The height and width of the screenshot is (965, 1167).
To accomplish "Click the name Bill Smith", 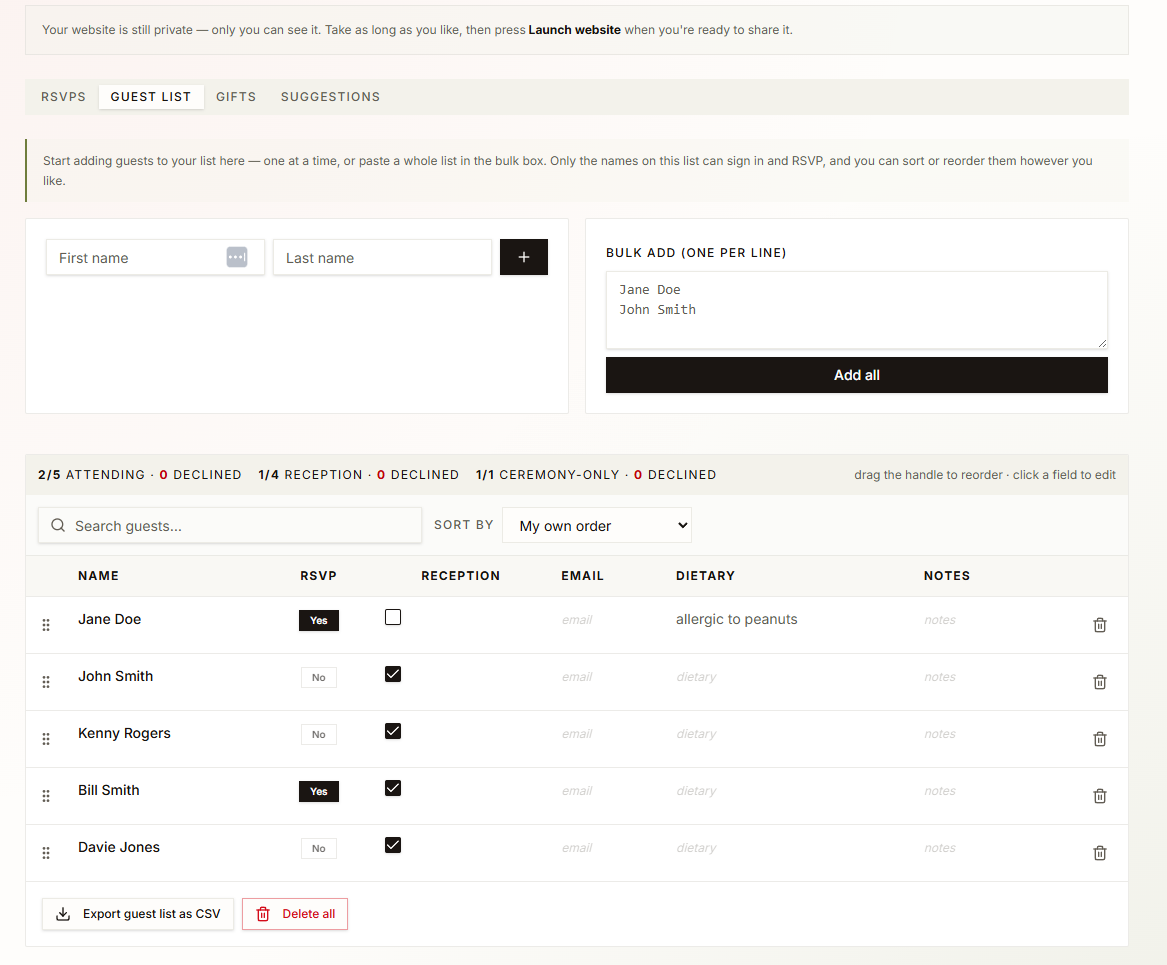I will [x=109, y=790].
